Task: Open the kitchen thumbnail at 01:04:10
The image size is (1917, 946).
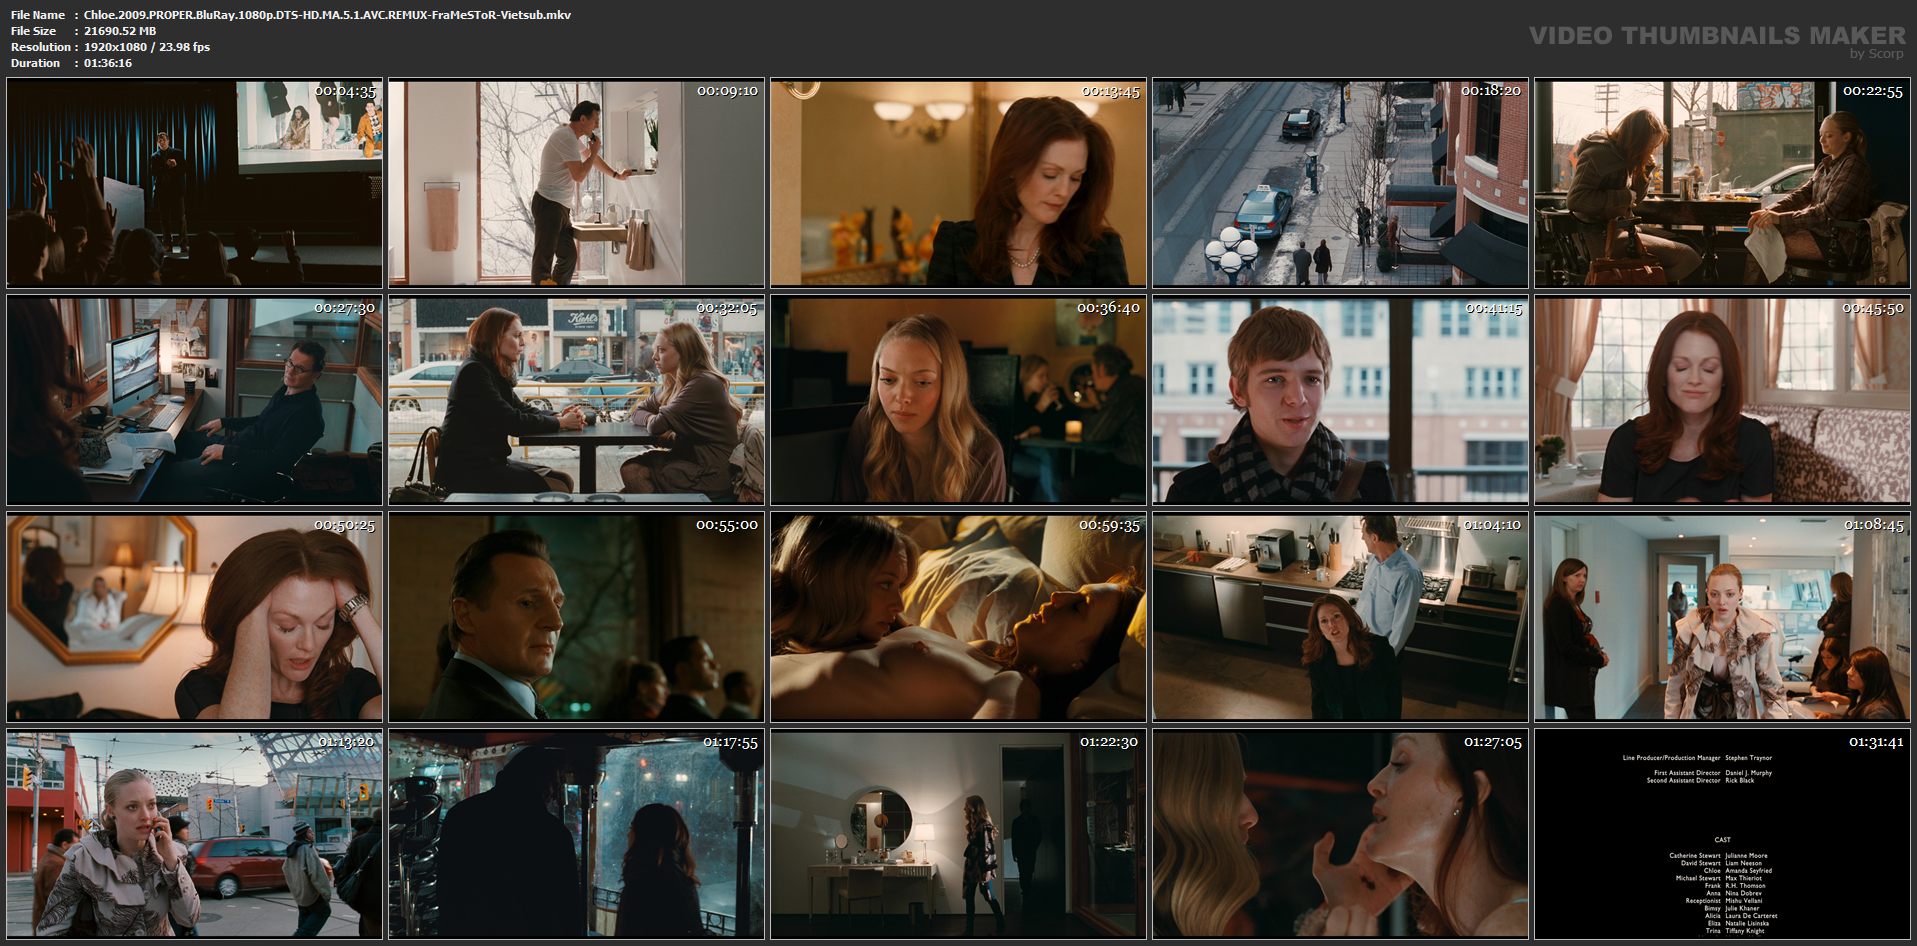Action: (x=1340, y=617)
